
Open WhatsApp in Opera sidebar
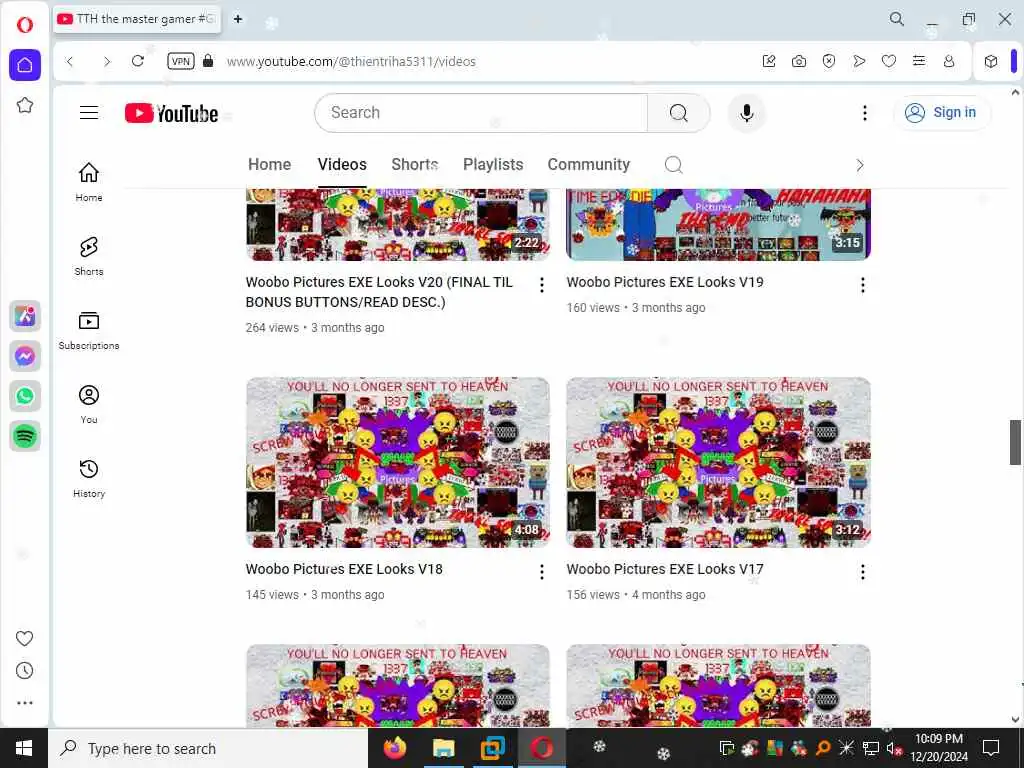click(x=25, y=396)
